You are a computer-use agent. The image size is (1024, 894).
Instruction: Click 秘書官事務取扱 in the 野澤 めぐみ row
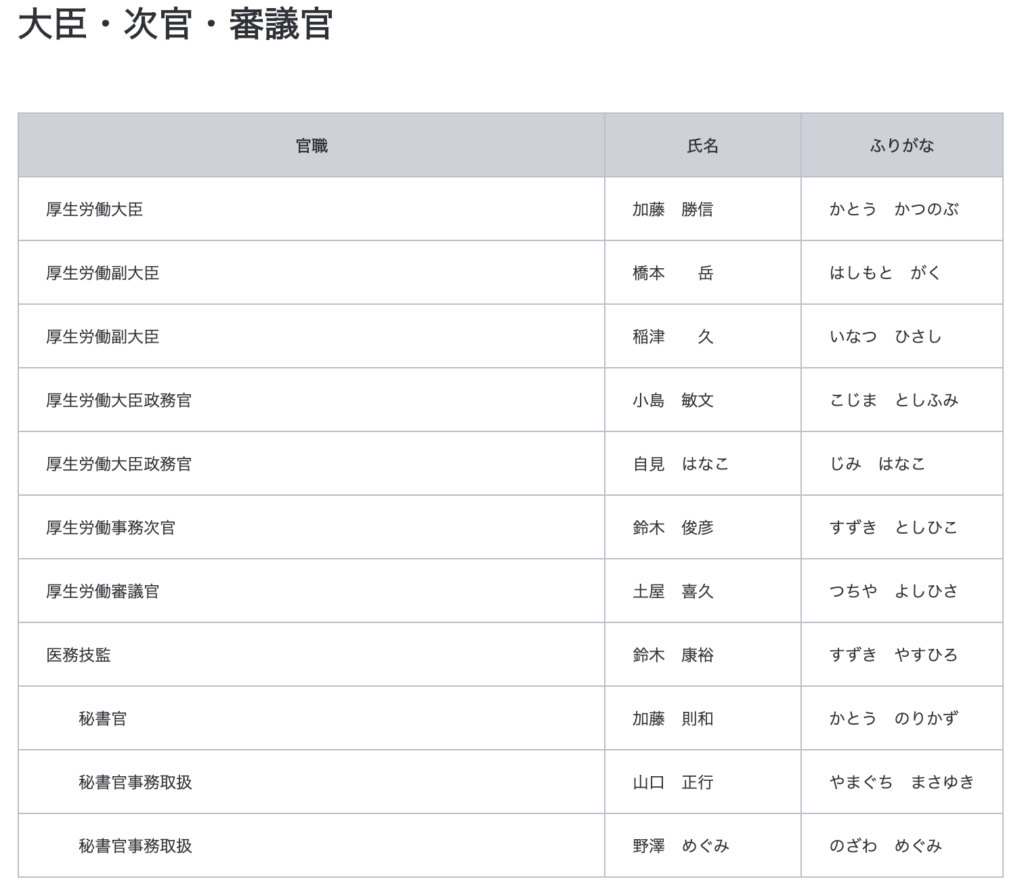click(135, 846)
